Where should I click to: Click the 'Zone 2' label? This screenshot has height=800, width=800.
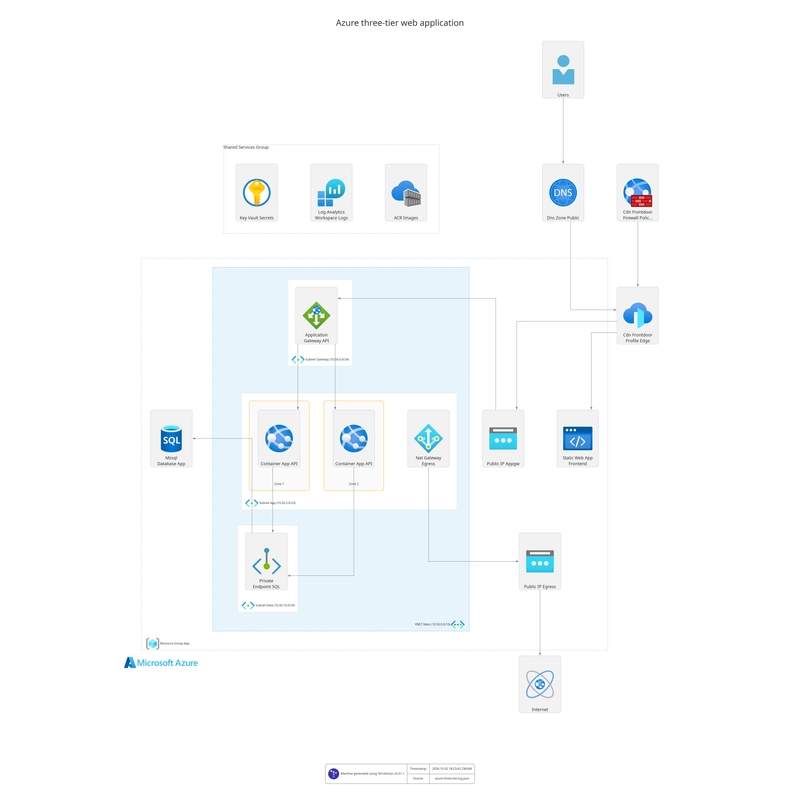(354, 484)
